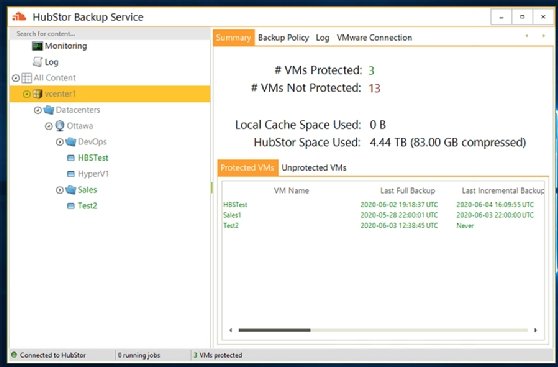
Task: Show the Unprotected VMs tab
Action: (x=314, y=168)
